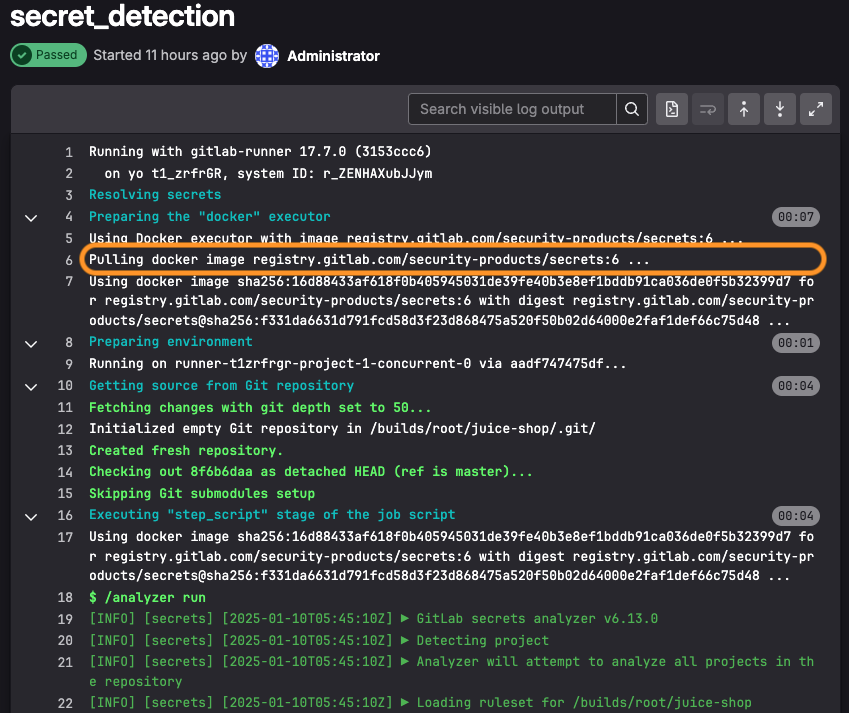Click the Passed status badge

(x=48, y=55)
